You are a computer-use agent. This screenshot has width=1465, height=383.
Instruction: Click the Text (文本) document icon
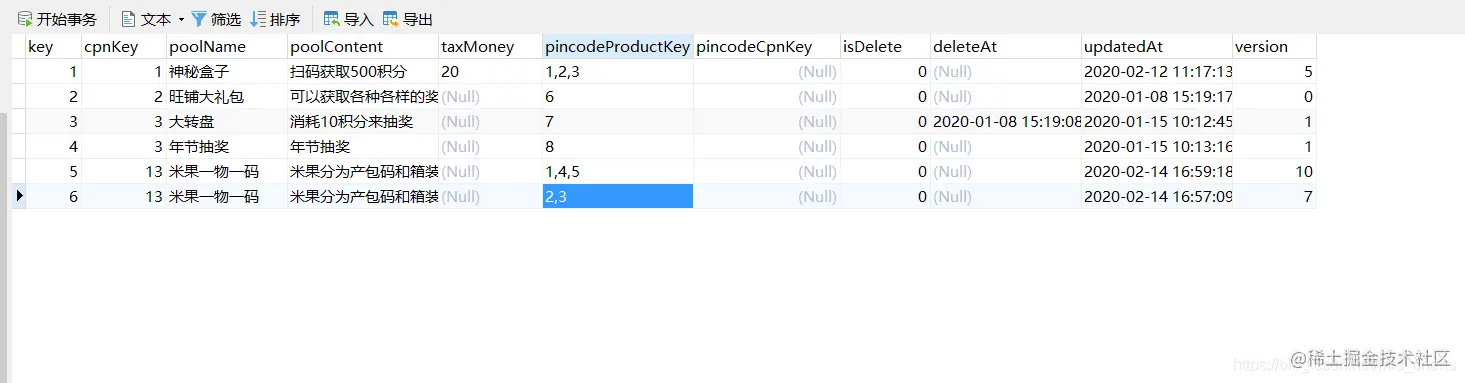pos(128,19)
